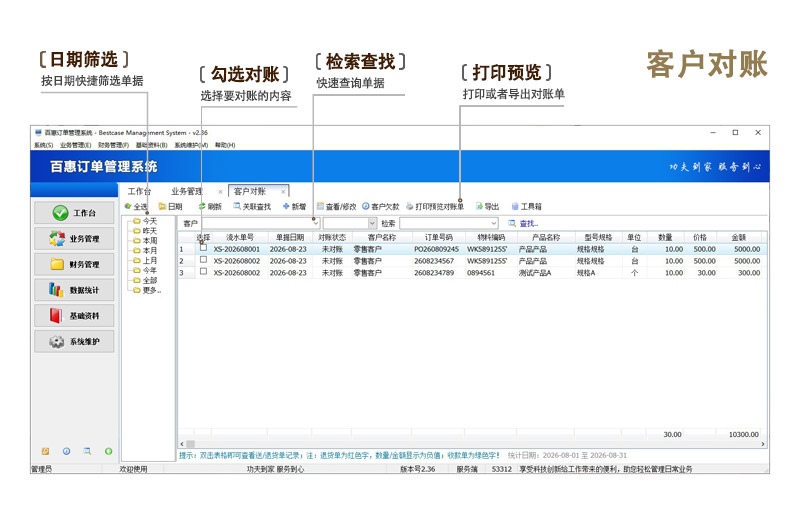Screen dimensions: 800x520
Task: Click total amount 10300.00 in footer
Action: coord(743,434)
